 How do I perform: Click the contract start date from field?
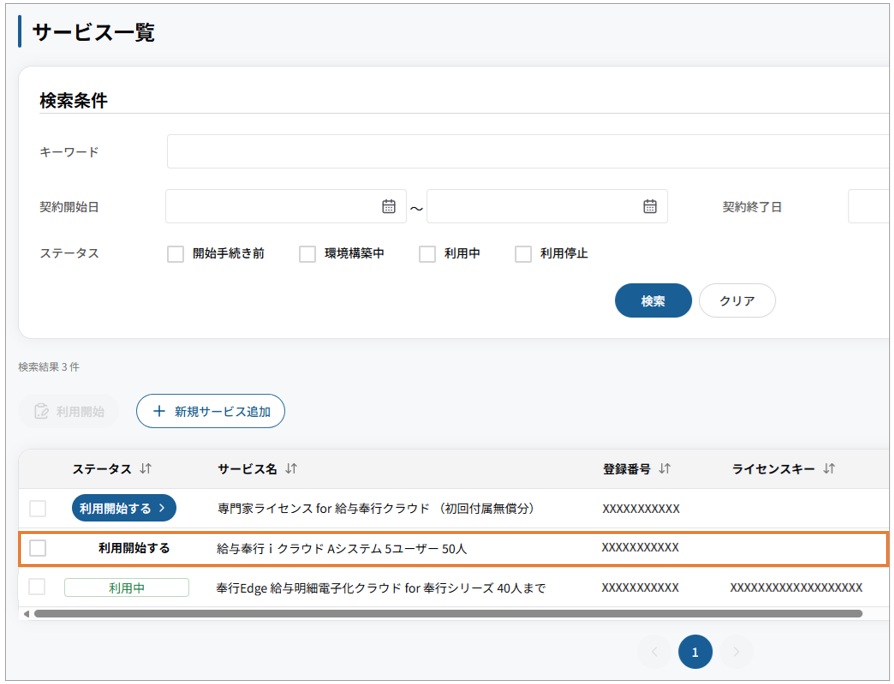(286, 206)
